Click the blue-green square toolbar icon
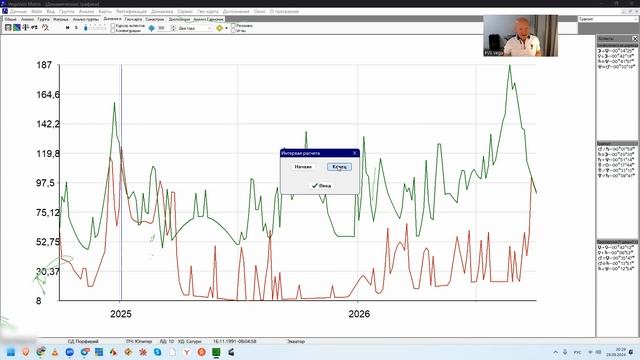 click(17, 27)
